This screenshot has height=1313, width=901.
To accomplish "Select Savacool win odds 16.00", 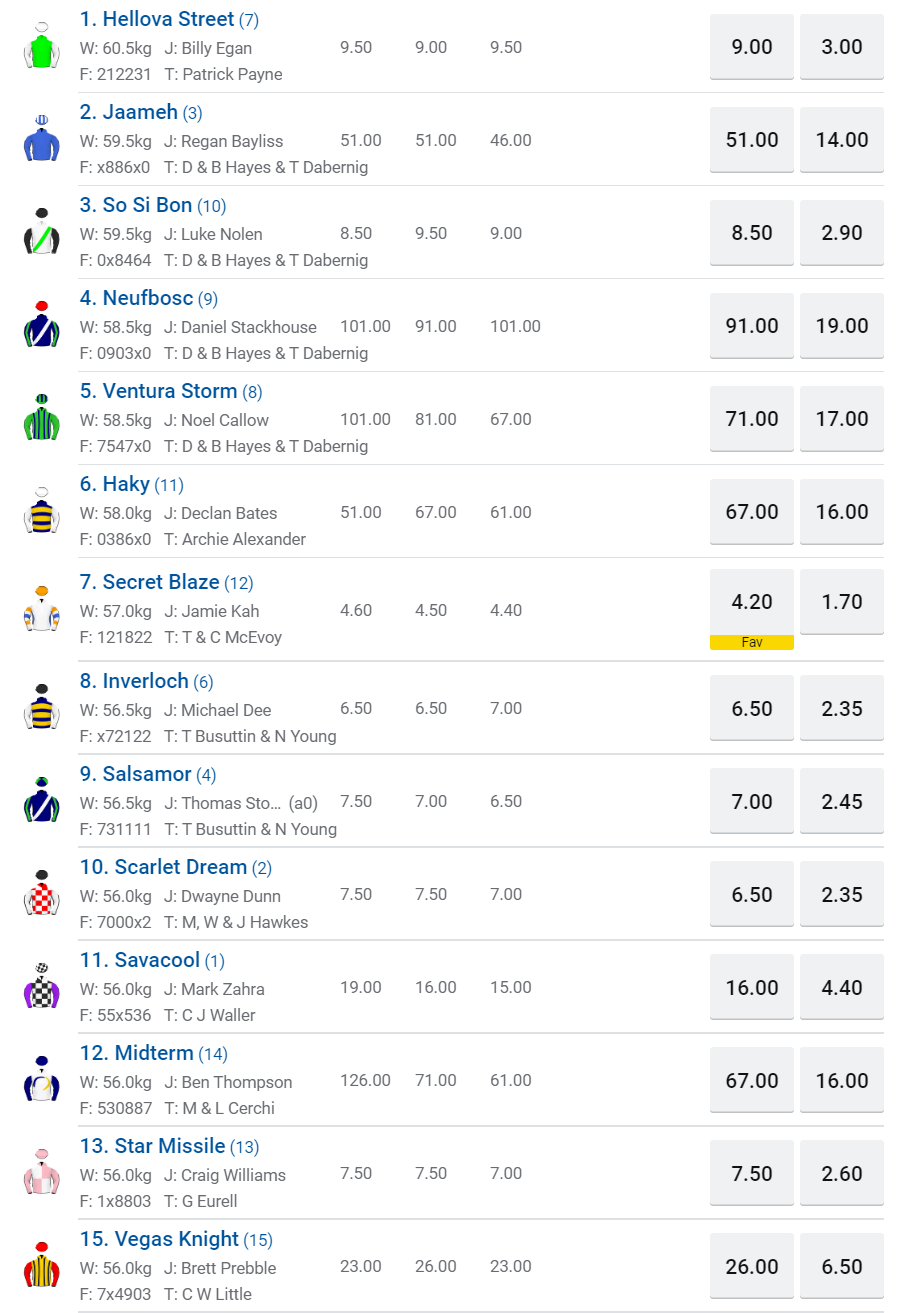I will [751, 987].
